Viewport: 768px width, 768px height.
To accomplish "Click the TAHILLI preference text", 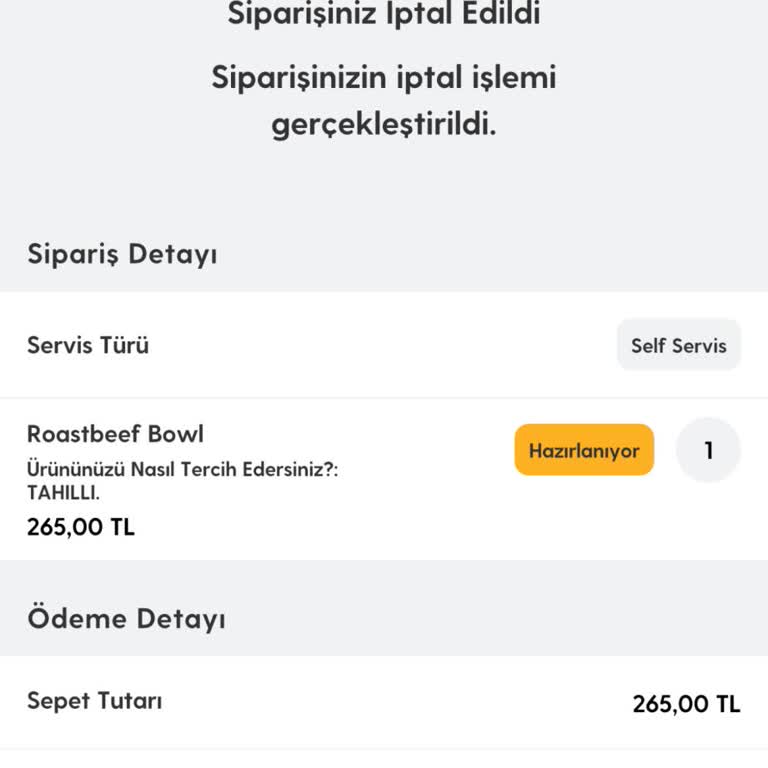I will pos(63,492).
